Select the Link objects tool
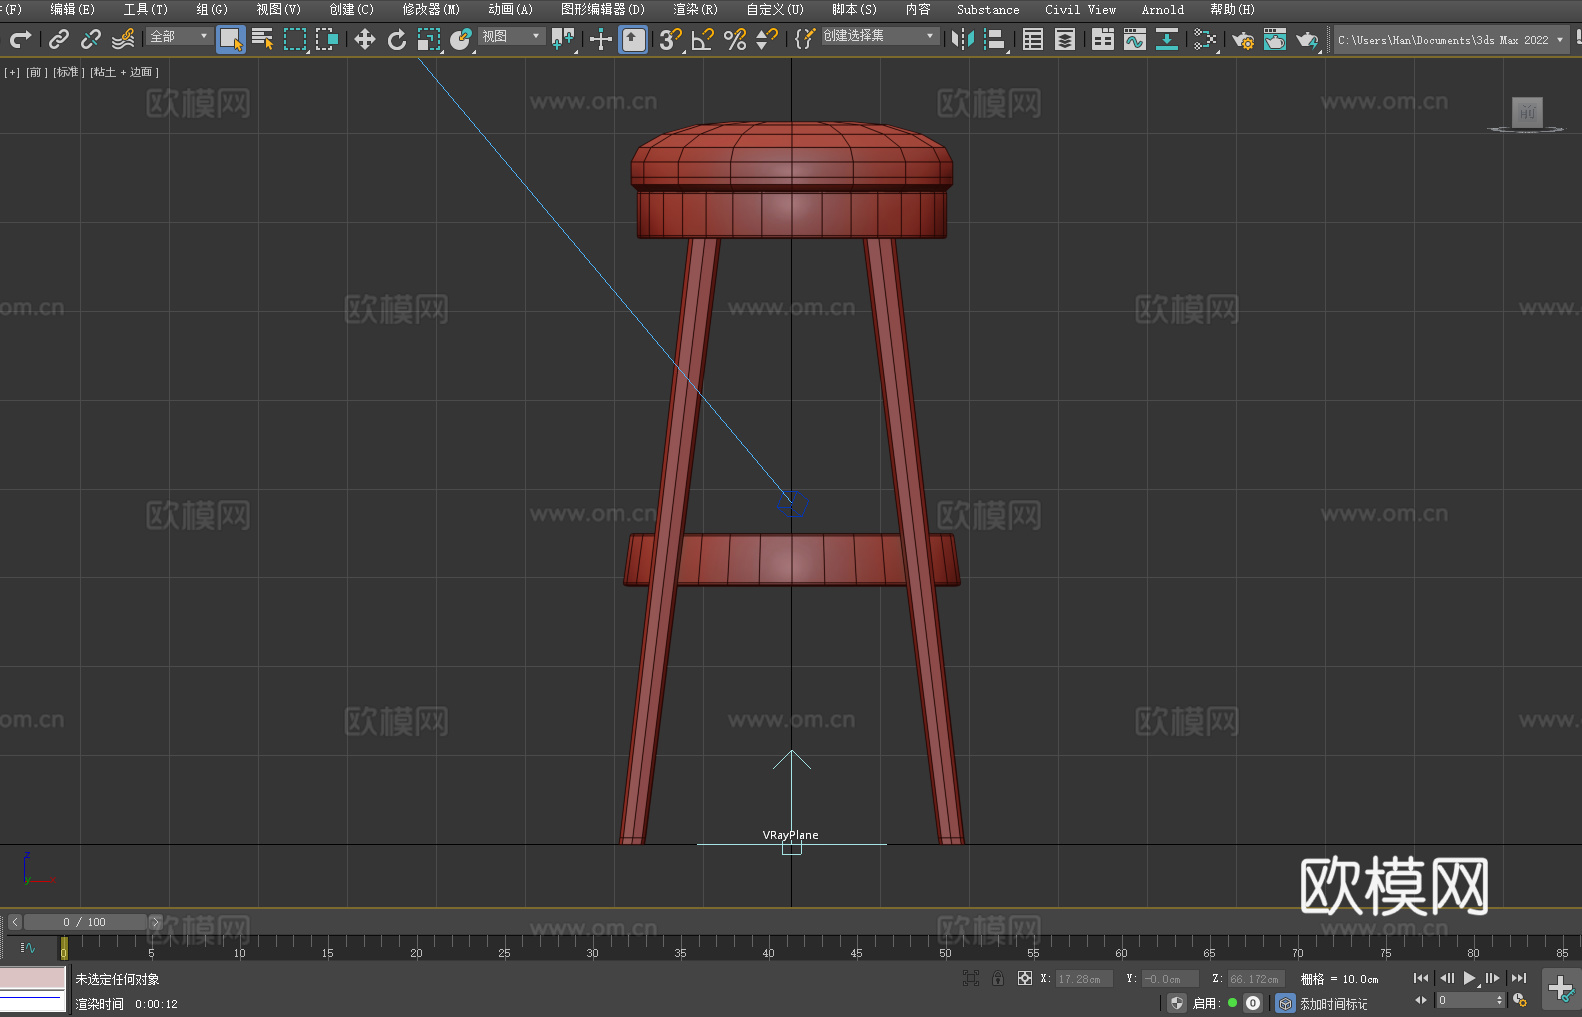The image size is (1582, 1017). click(59, 39)
